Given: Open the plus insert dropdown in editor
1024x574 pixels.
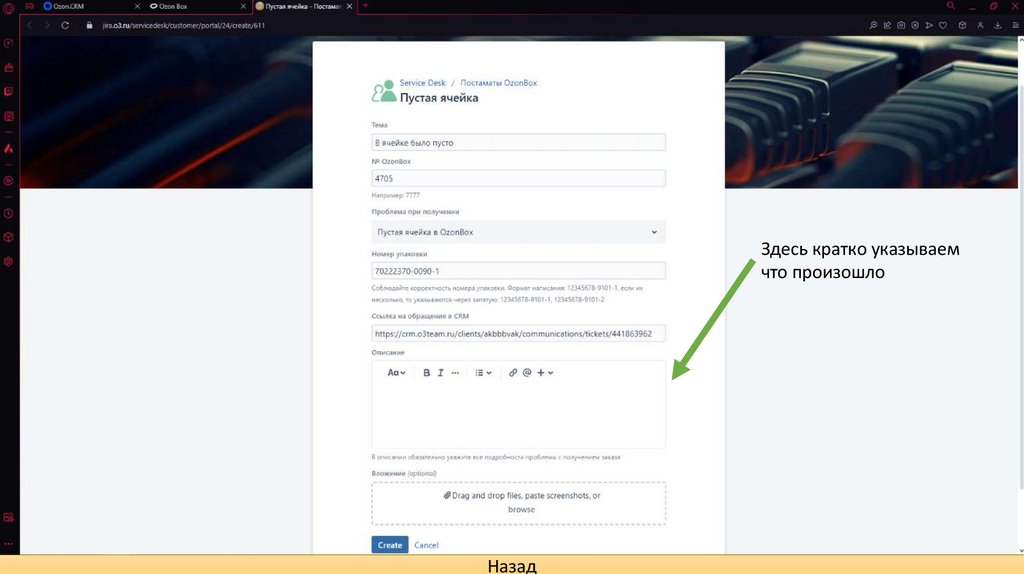Looking at the screenshot, I should (x=545, y=373).
